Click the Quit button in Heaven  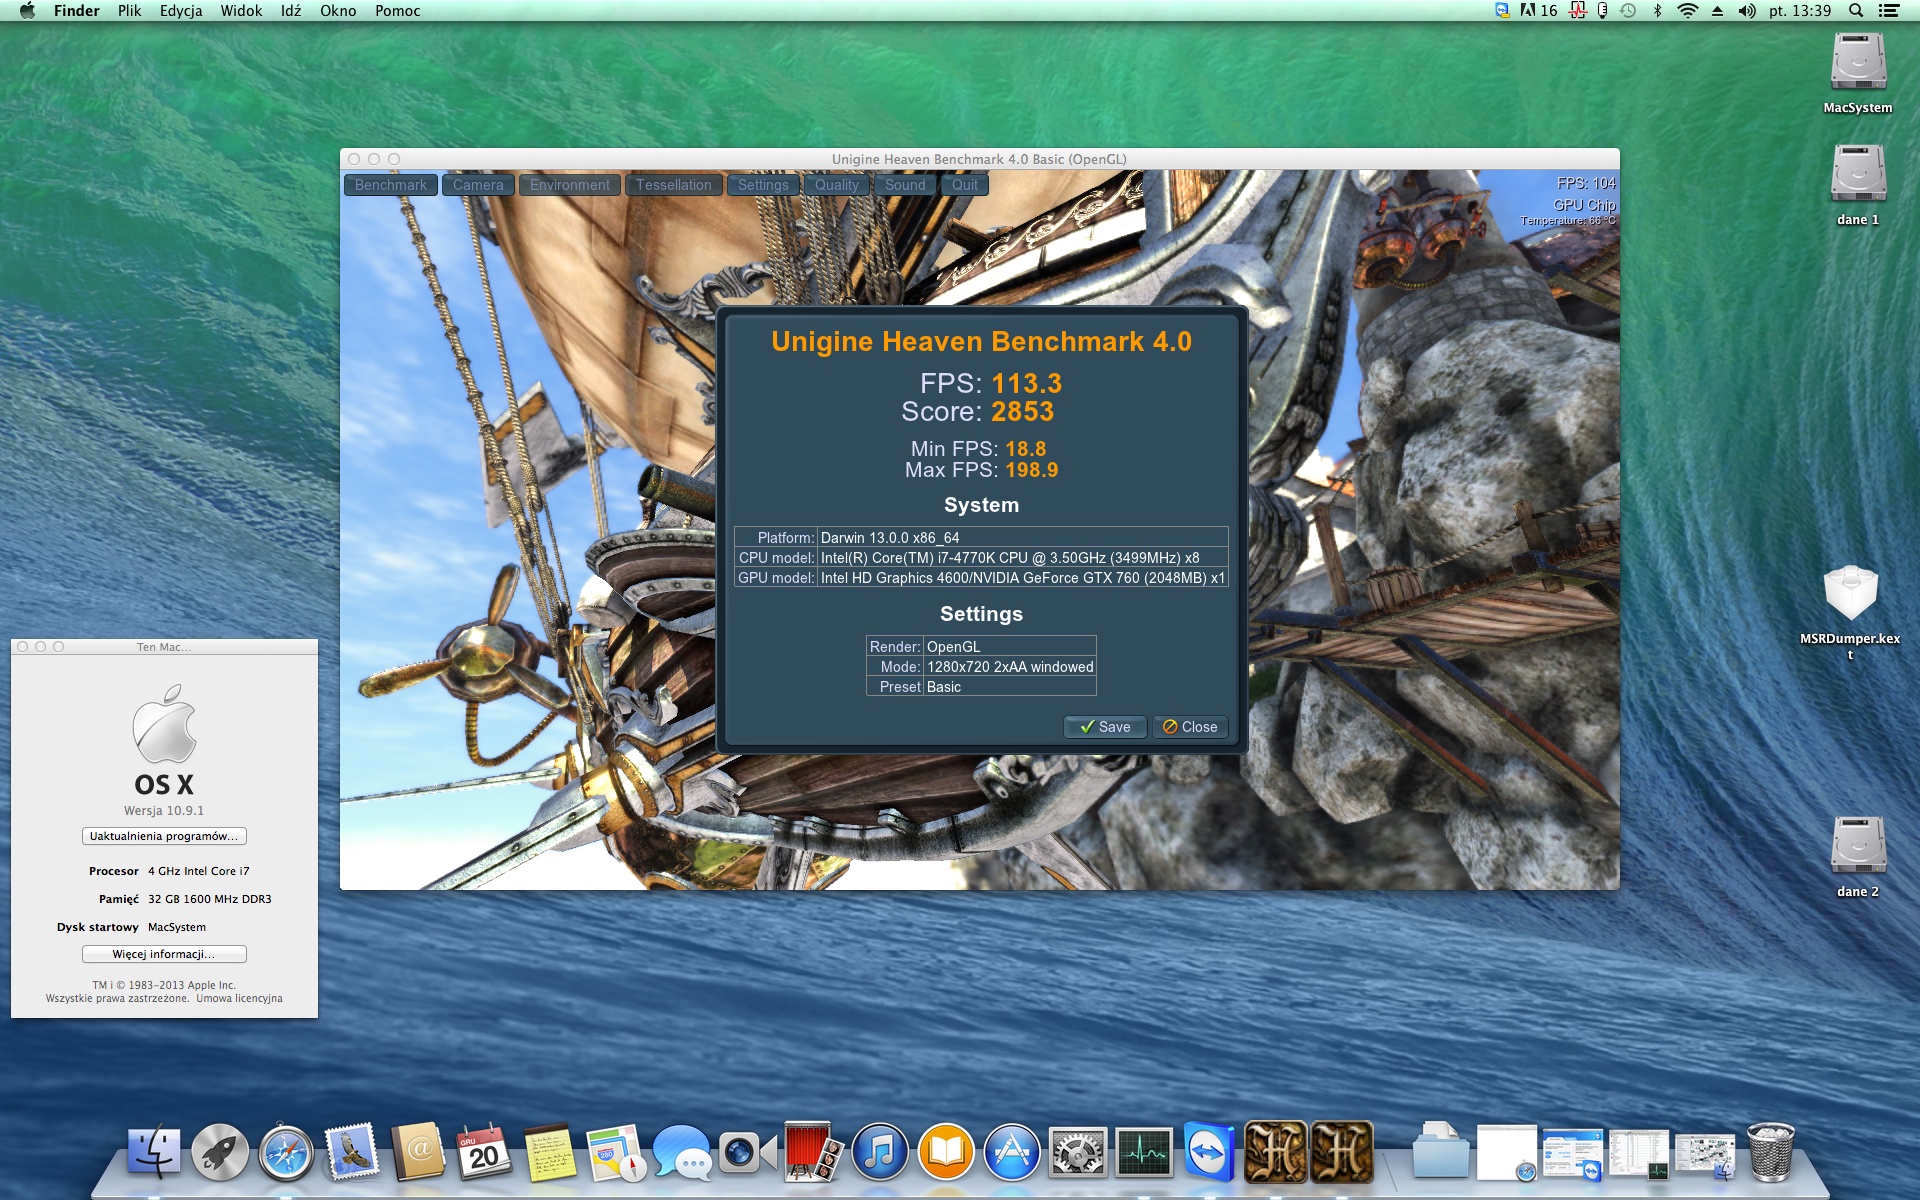(x=965, y=185)
